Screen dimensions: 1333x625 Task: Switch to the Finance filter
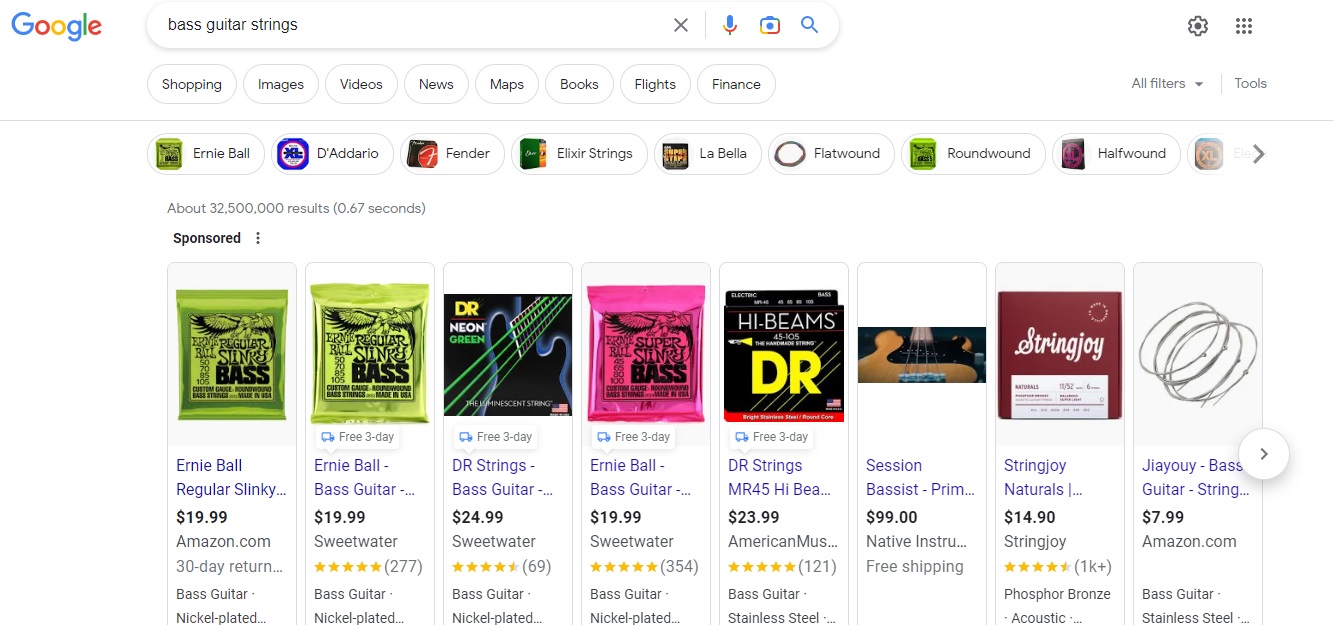pos(736,84)
